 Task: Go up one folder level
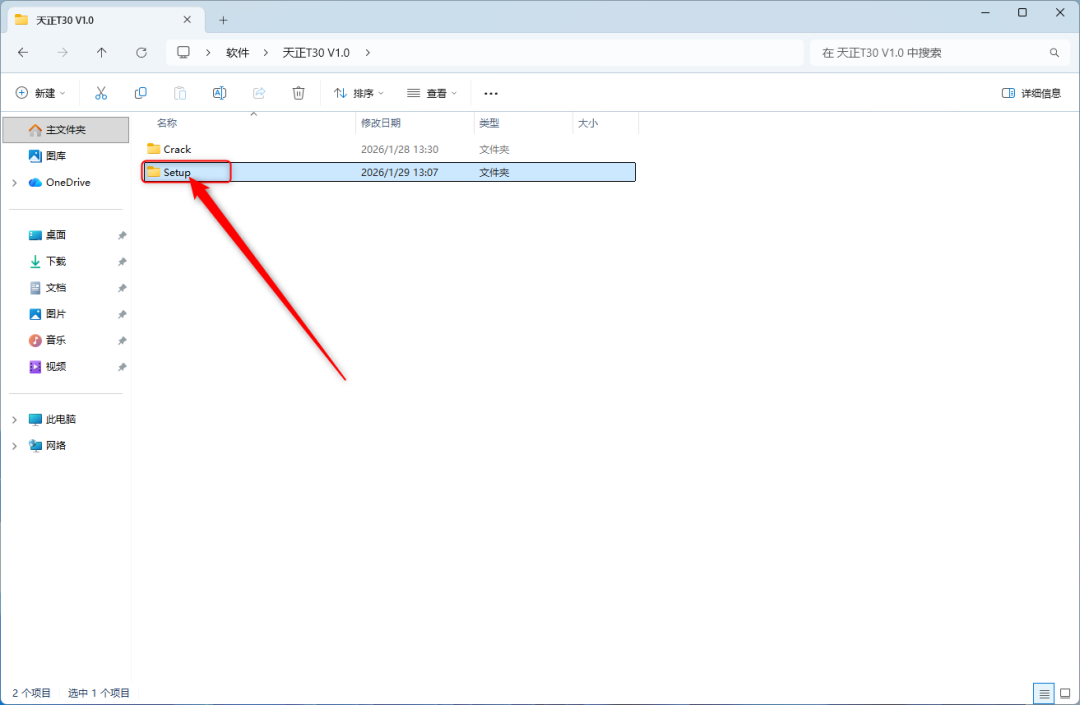101,52
